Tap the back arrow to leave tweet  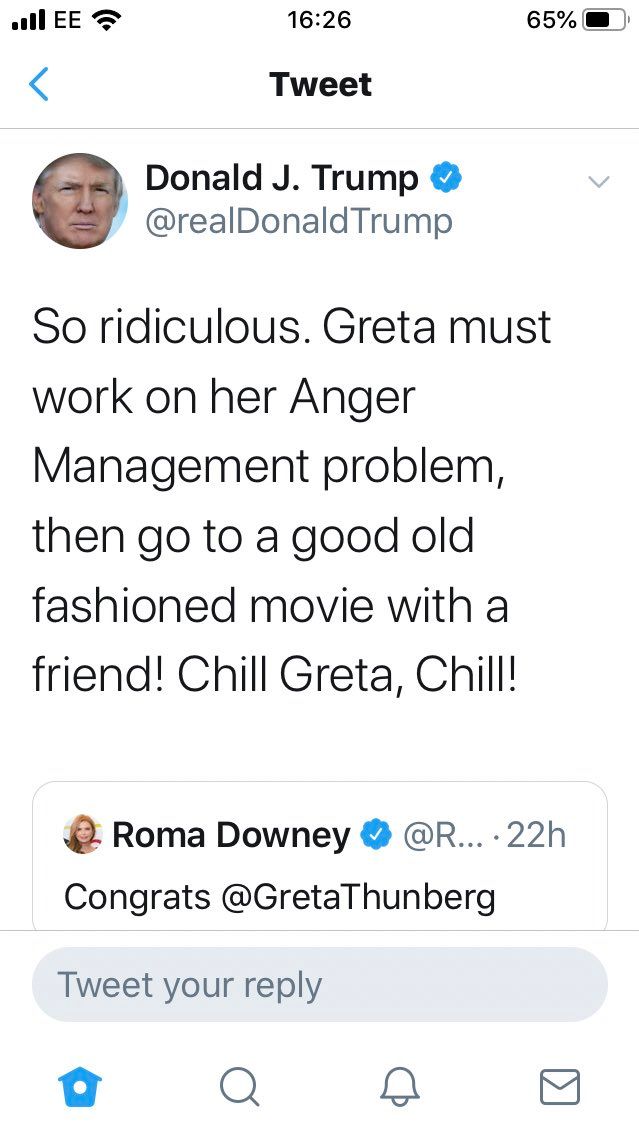pos(38,85)
